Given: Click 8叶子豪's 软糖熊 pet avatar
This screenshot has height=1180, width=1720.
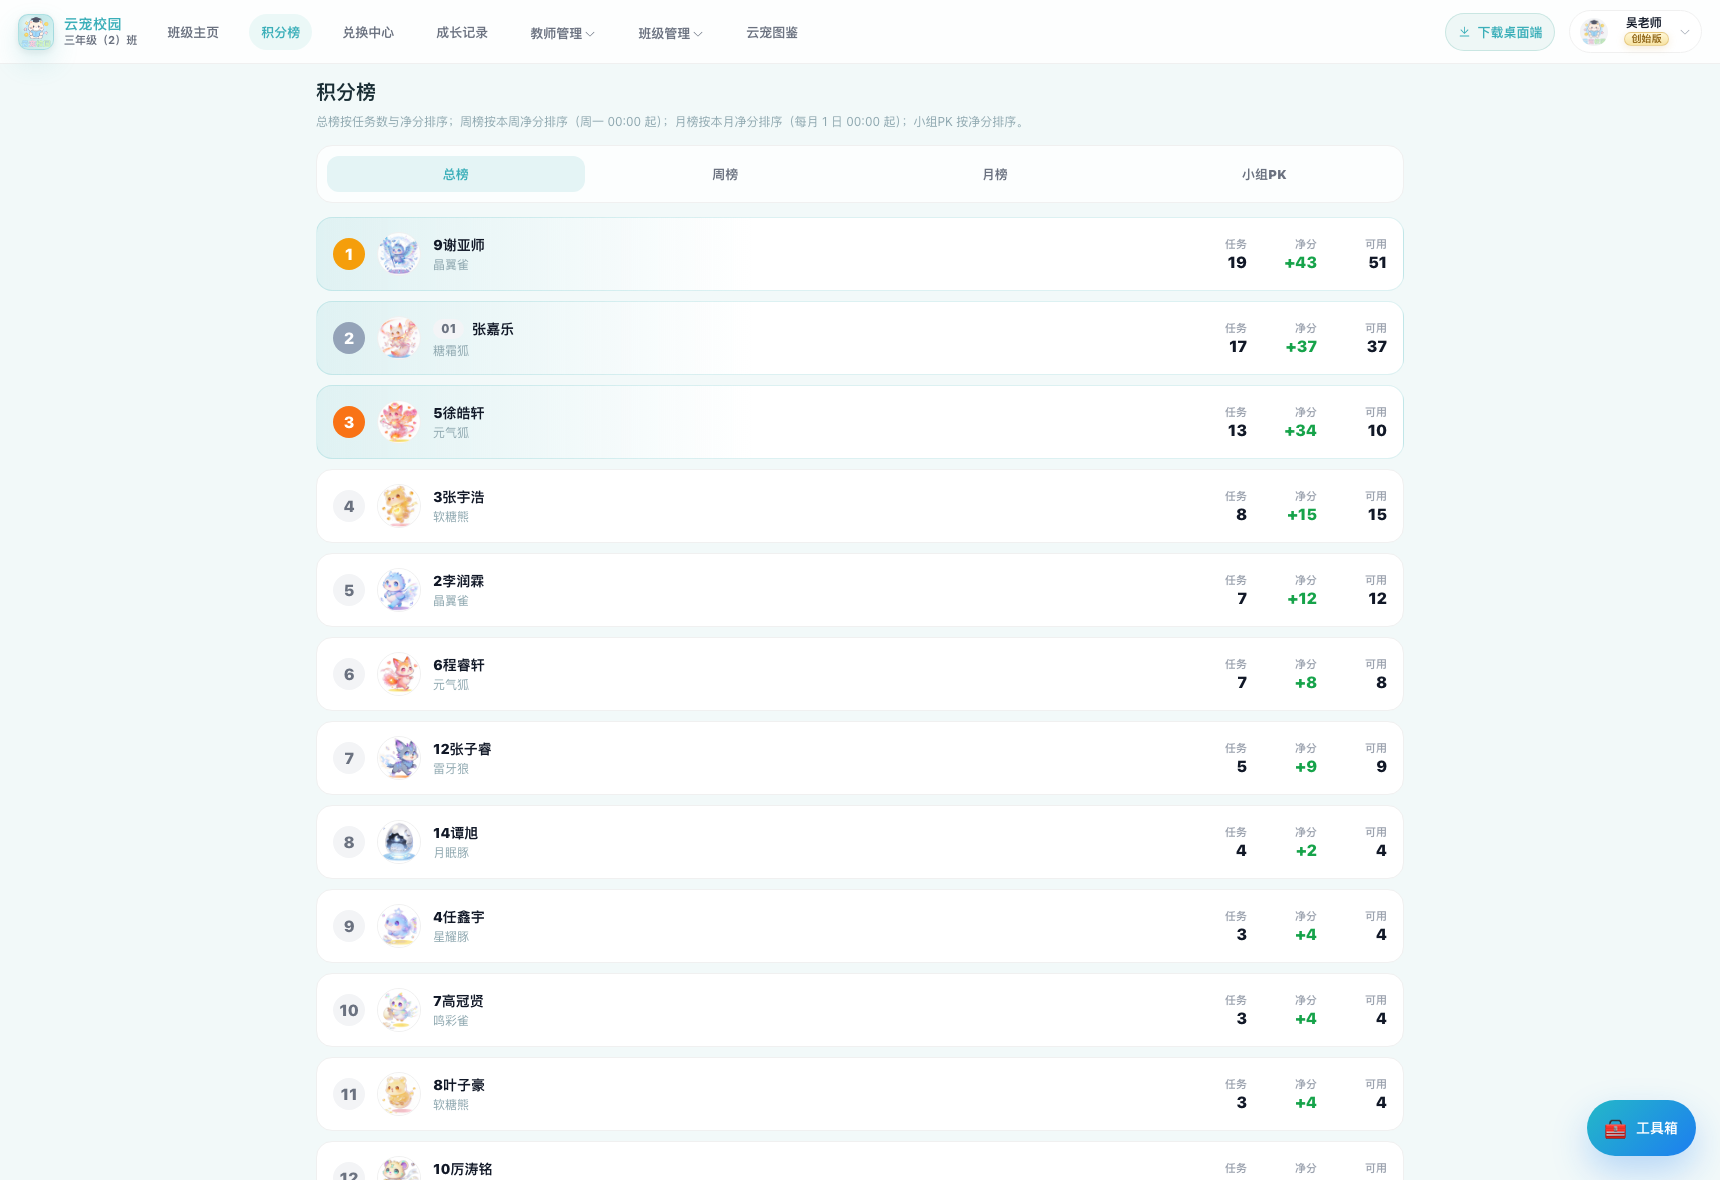Looking at the screenshot, I should click(x=399, y=1094).
